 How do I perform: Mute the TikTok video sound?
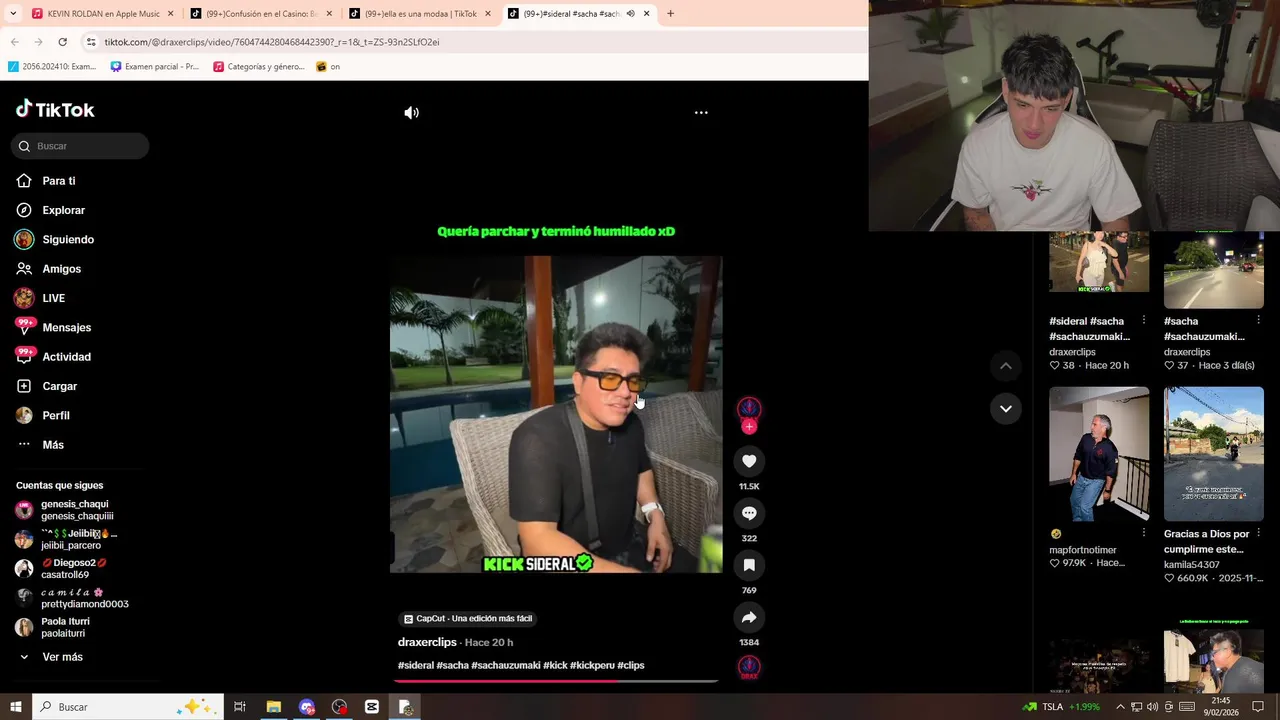click(x=411, y=113)
